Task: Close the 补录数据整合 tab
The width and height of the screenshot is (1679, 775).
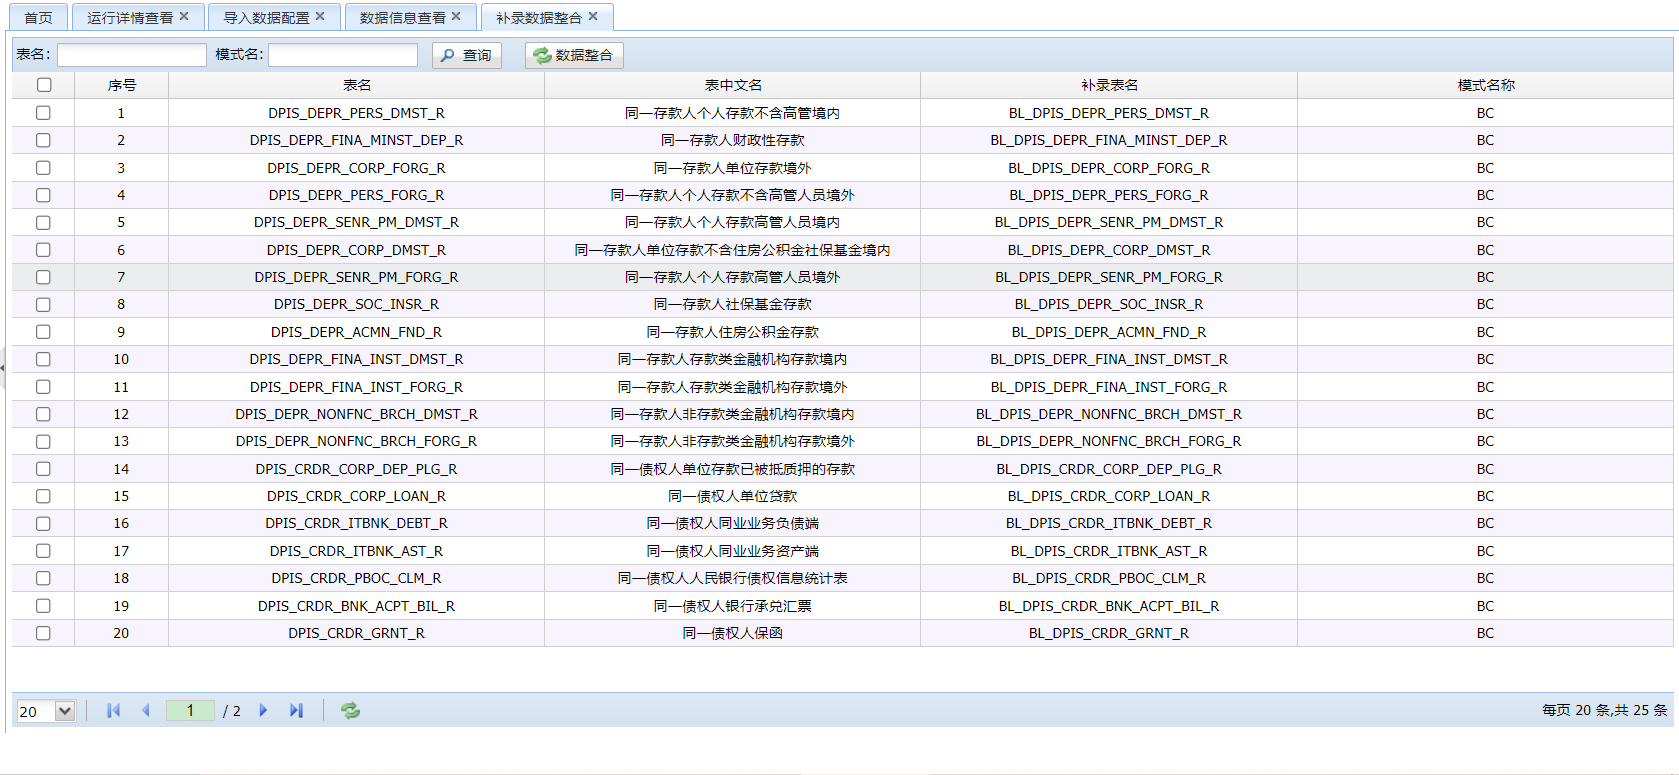Action: coord(593,17)
